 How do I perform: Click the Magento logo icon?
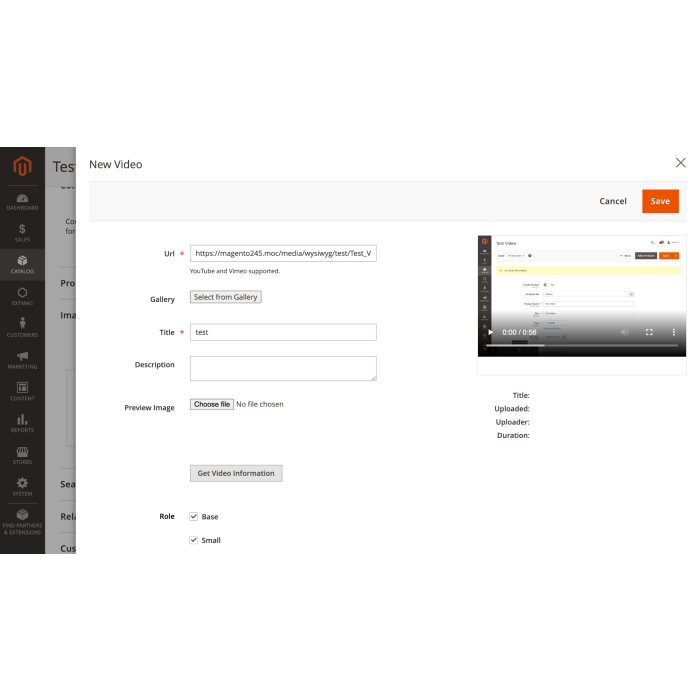pos(22,166)
